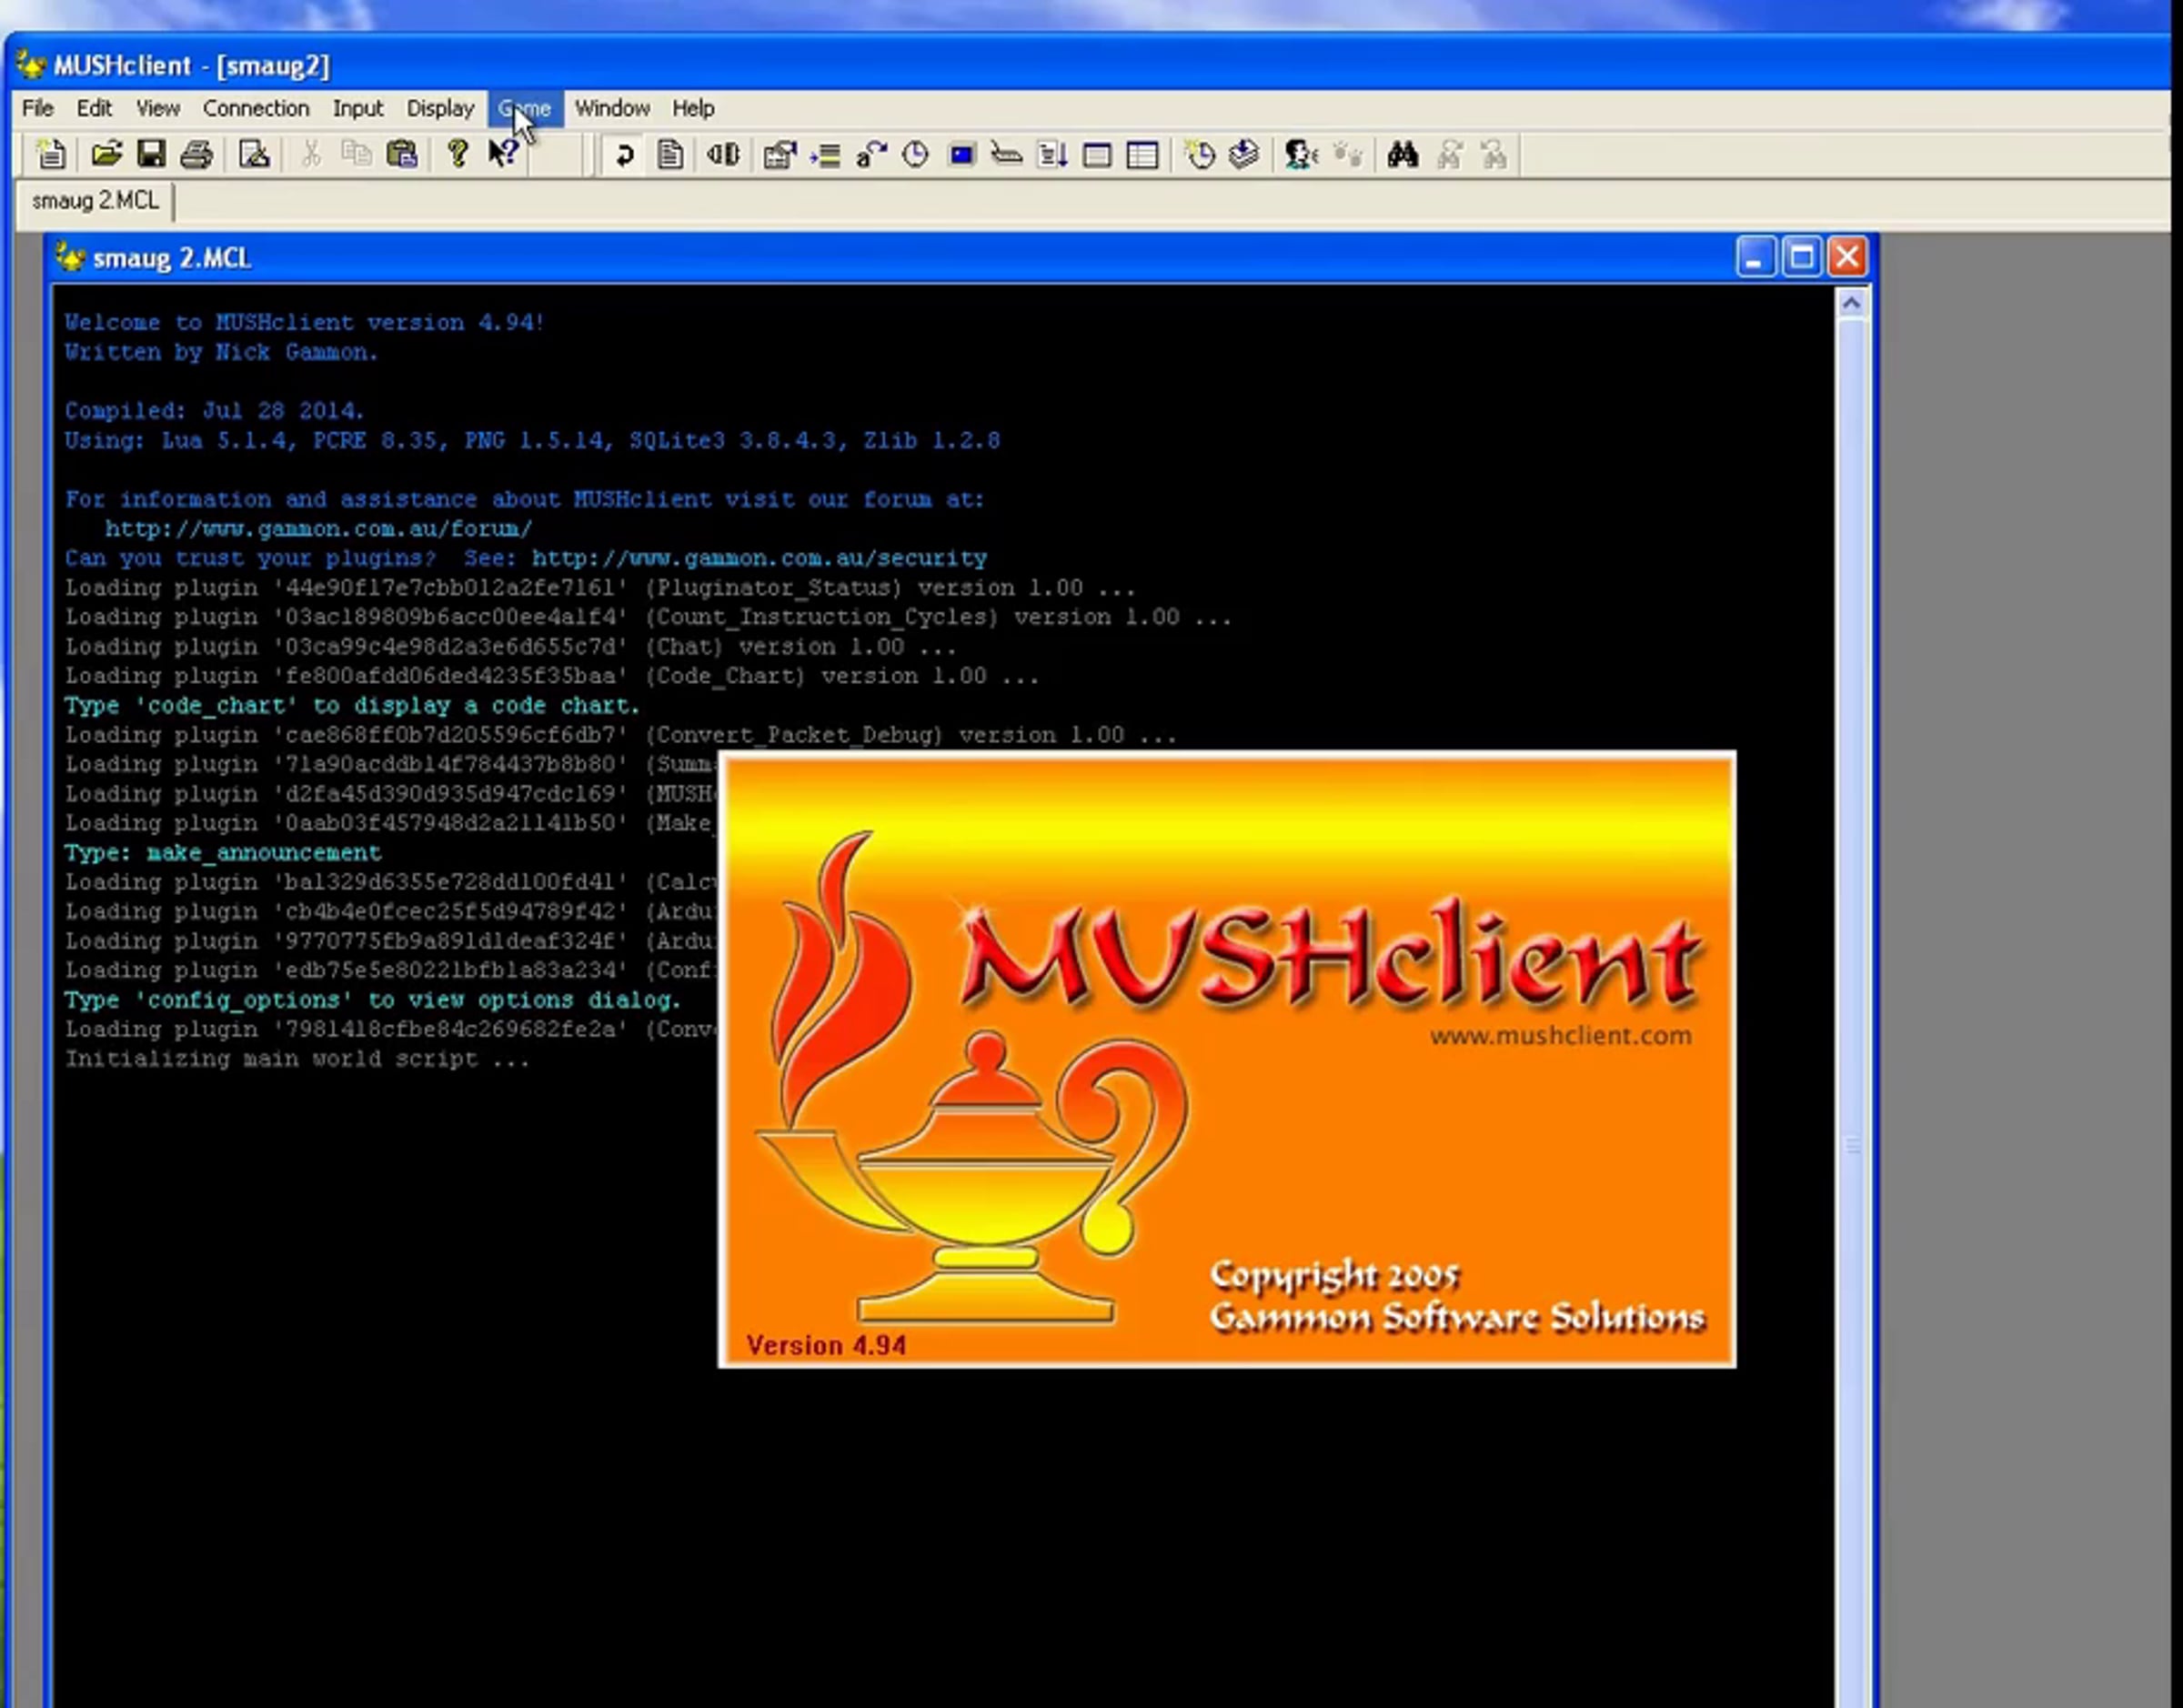
Task: Visit the gammon.com.au/forum/ link
Action: 319,529
